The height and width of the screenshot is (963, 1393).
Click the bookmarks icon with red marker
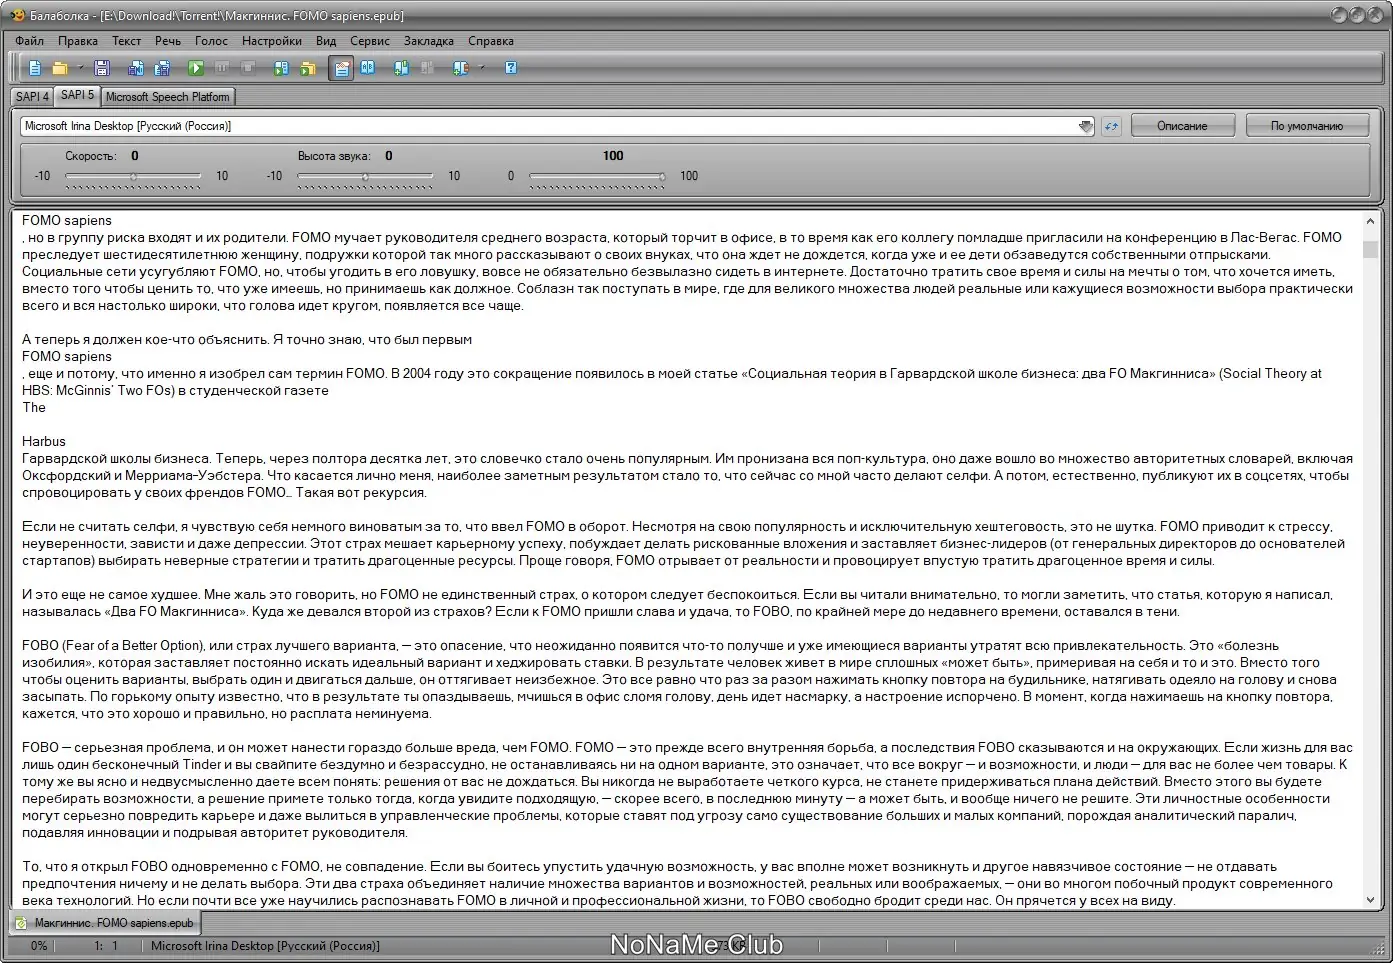tap(460, 68)
